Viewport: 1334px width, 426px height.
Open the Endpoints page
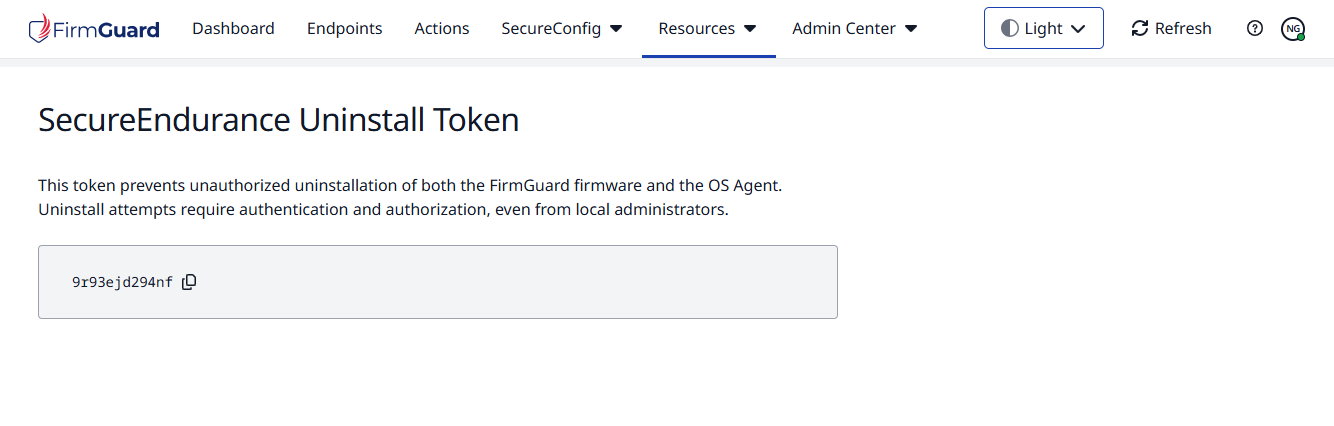tap(344, 28)
